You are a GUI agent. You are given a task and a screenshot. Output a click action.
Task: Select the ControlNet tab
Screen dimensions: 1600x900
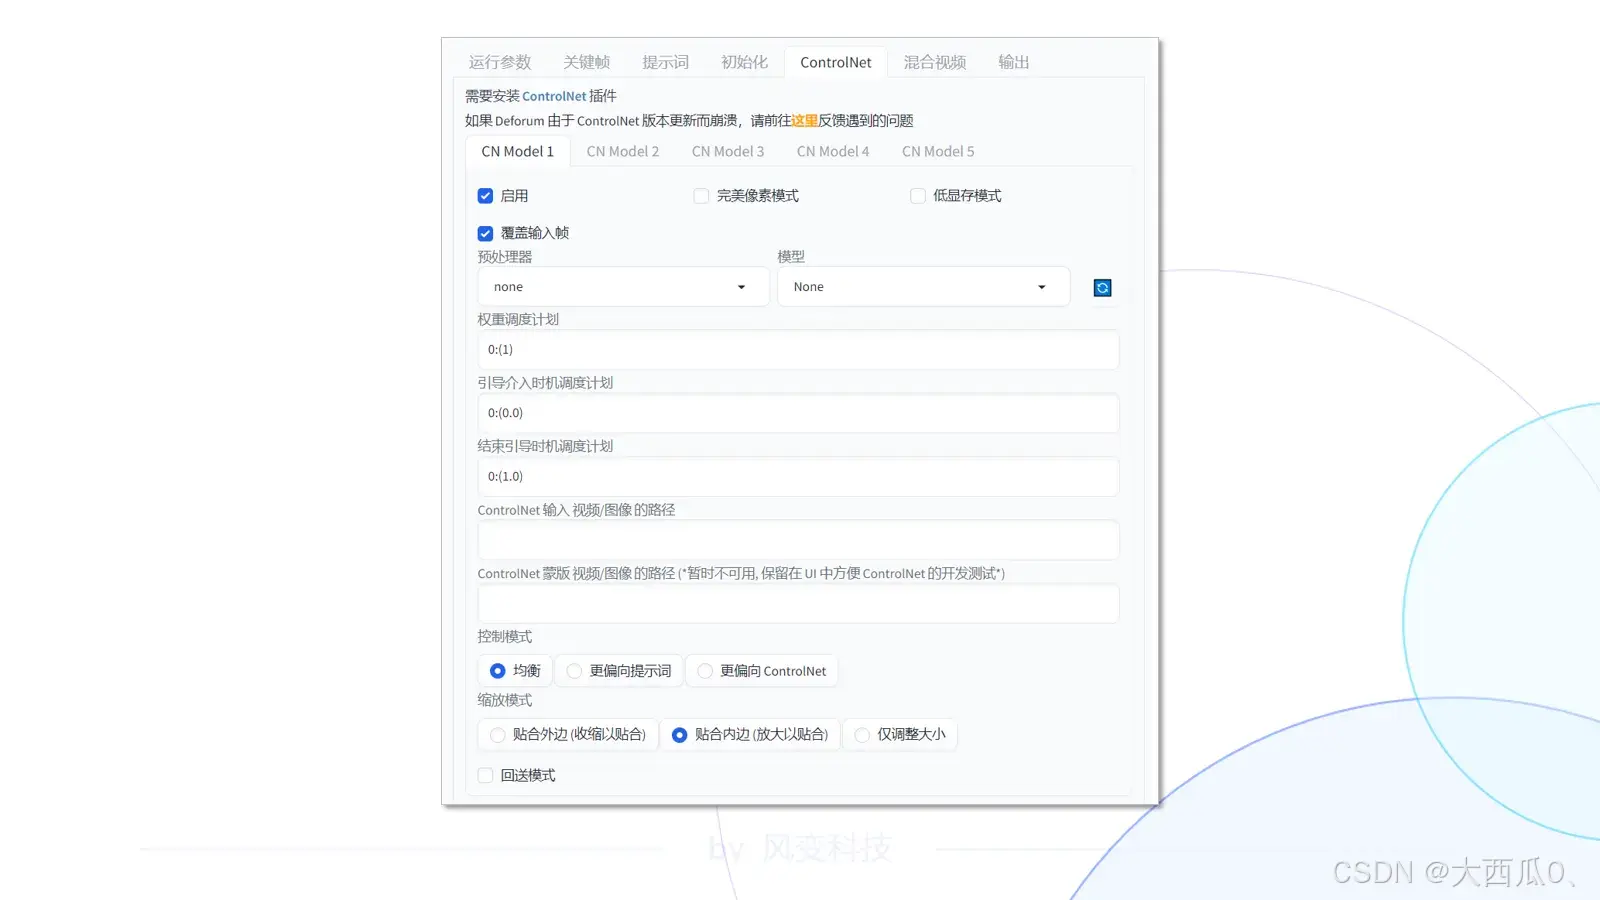click(x=835, y=62)
